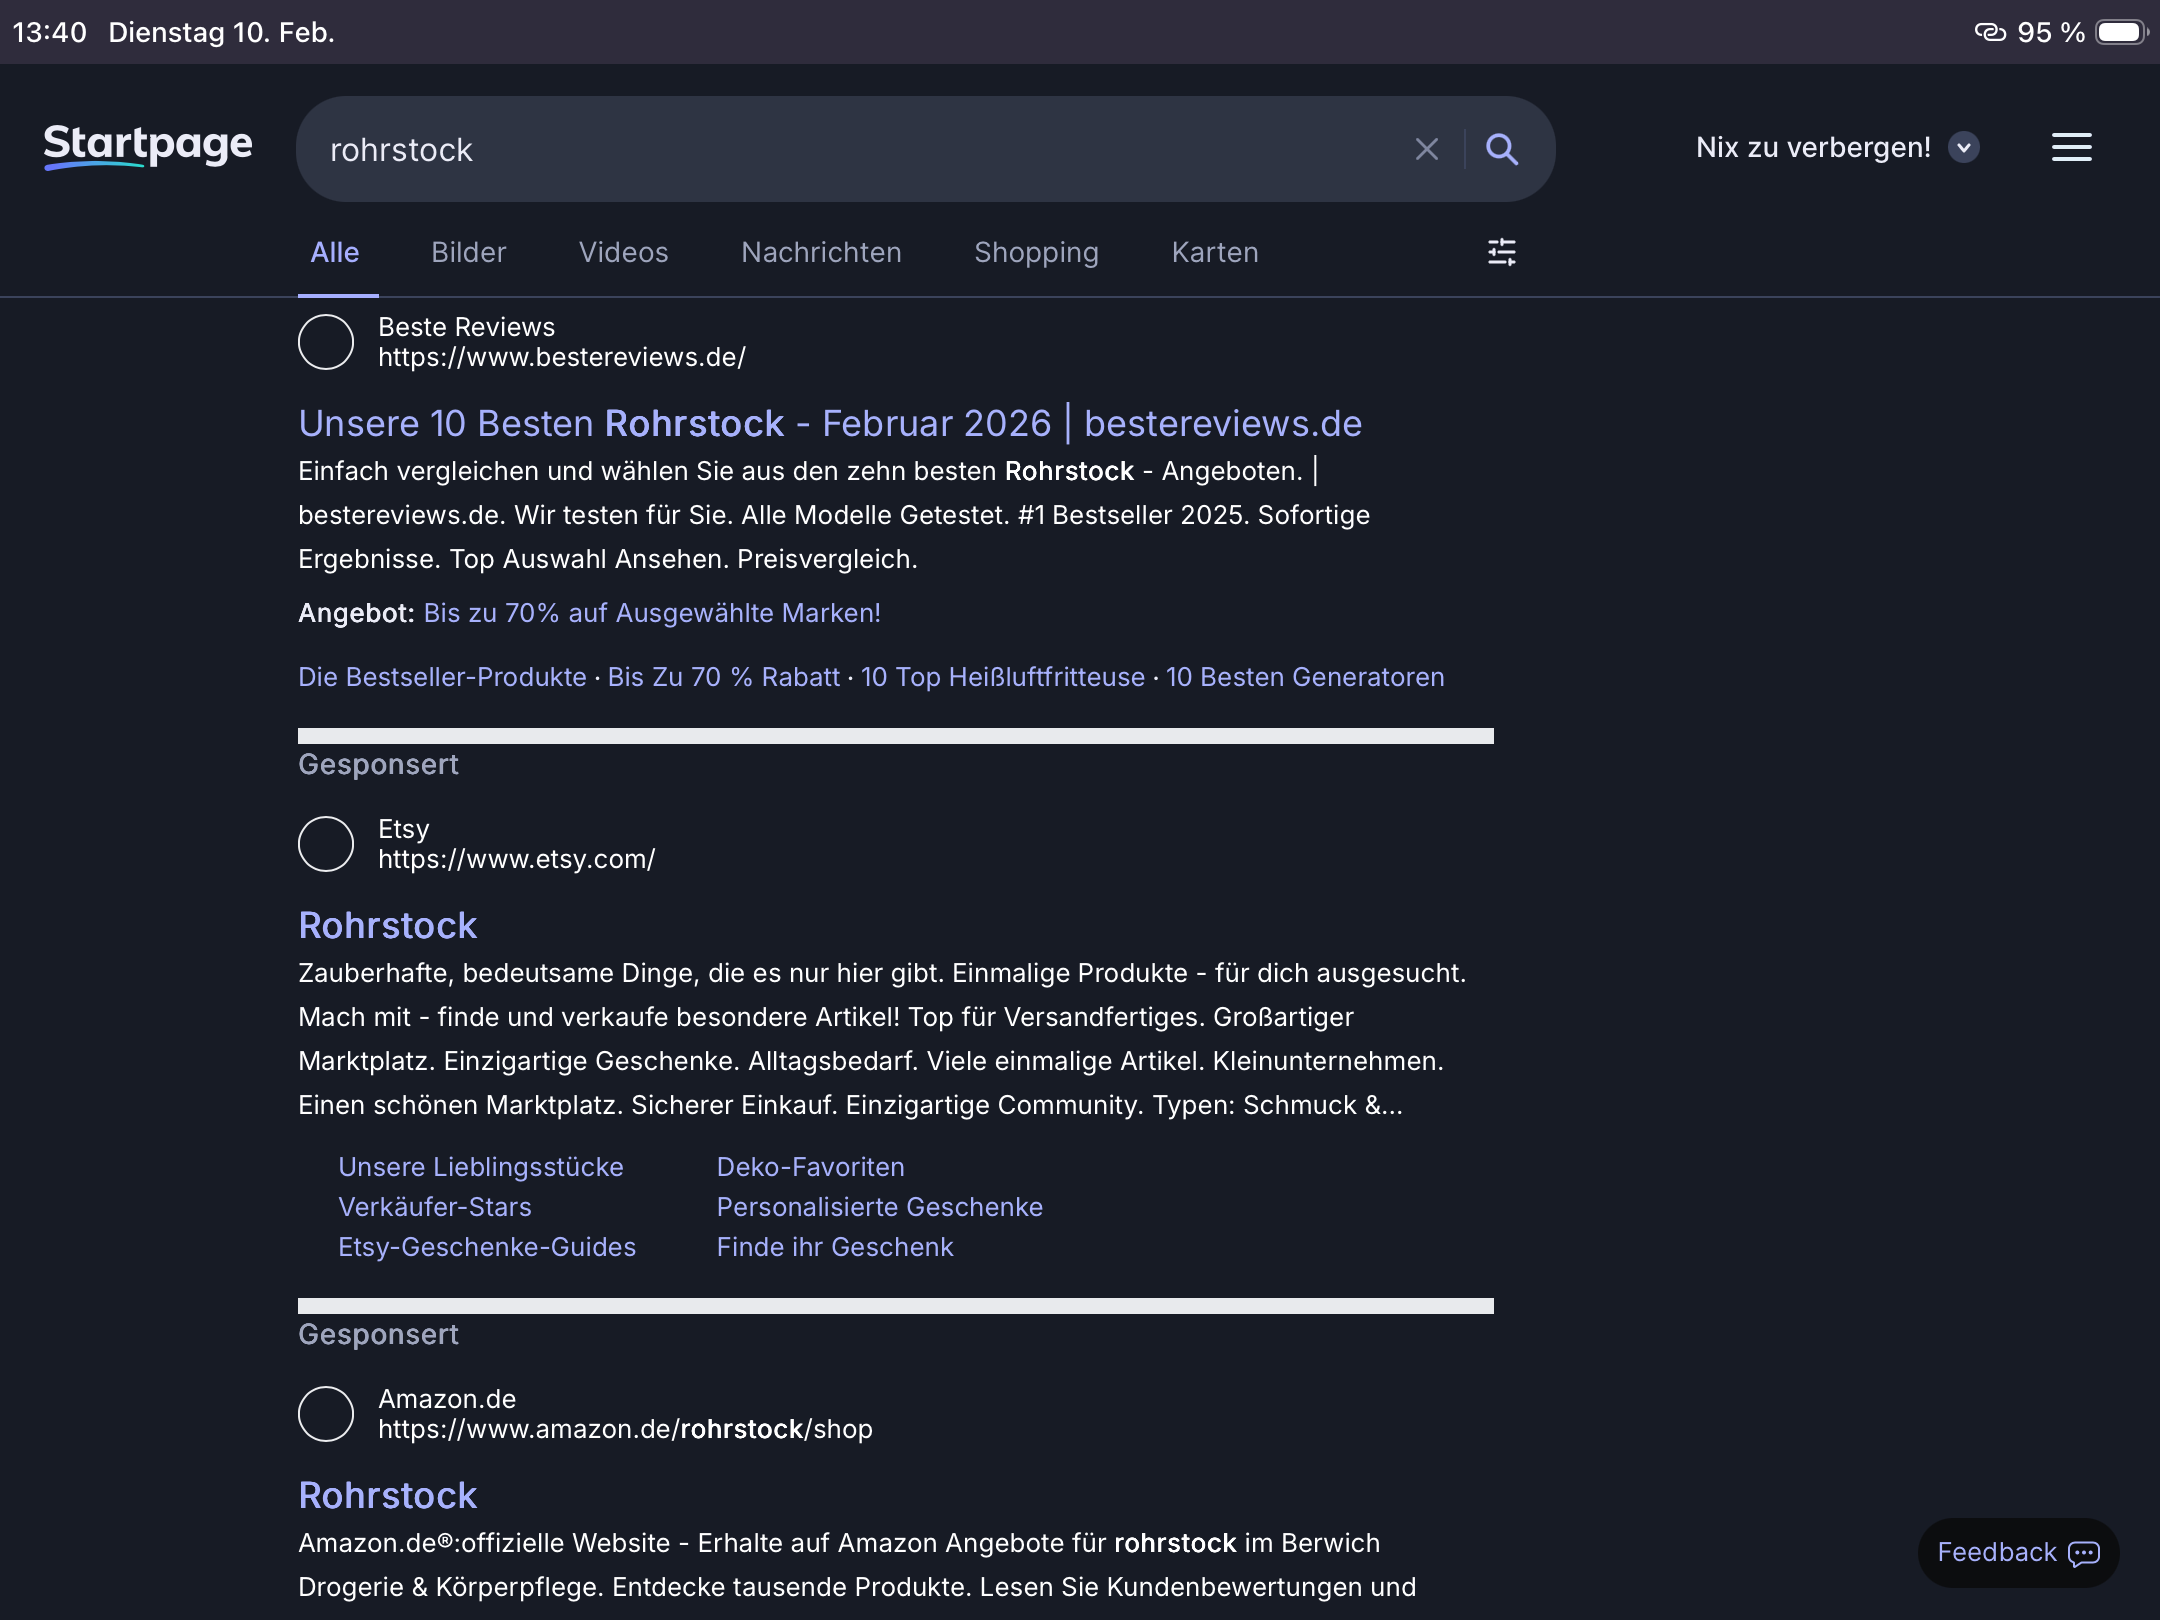Image resolution: width=2160 pixels, height=1620 pixels.
Task: Click the Etsy site favicon circle
Action: click(326, 844)
